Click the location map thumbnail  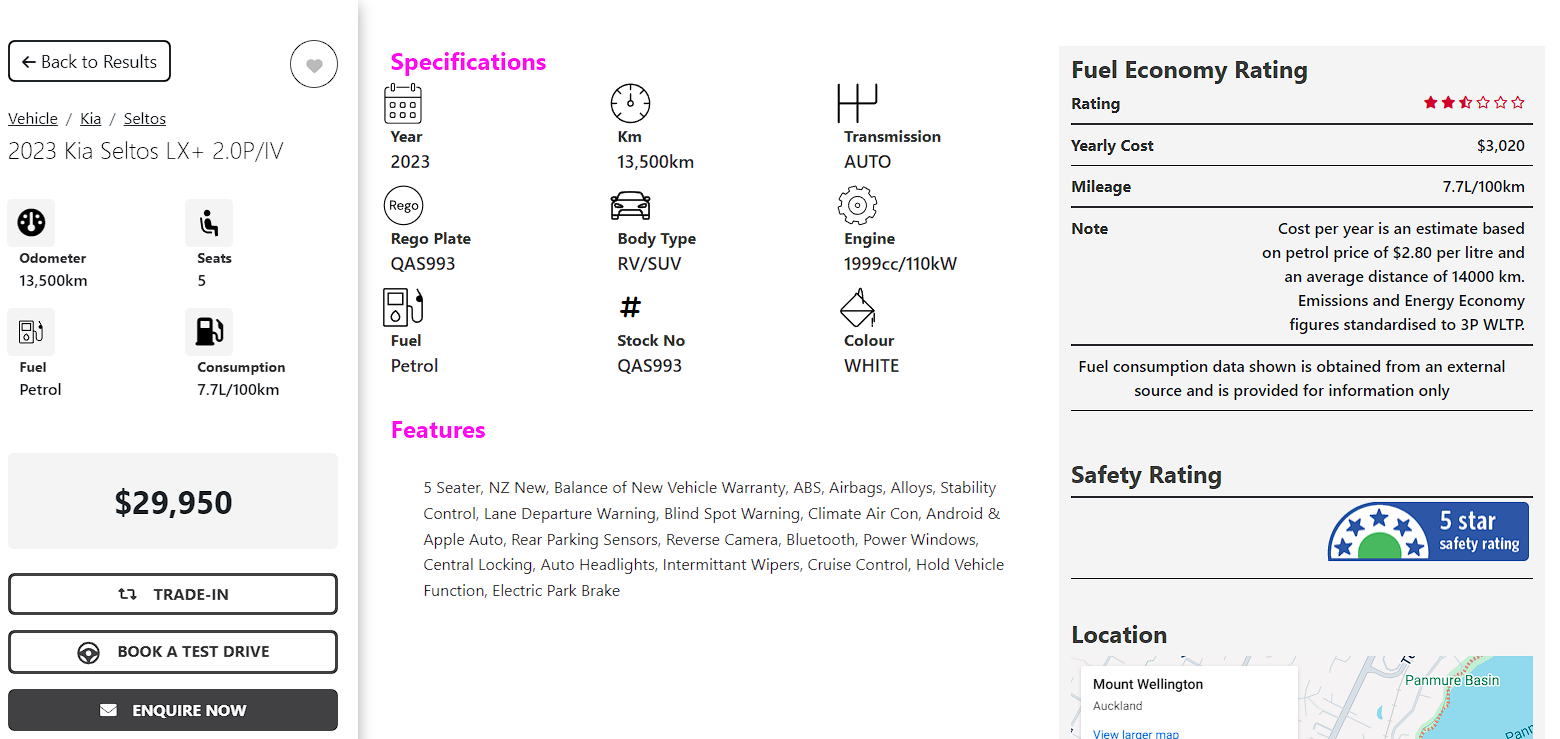click(1302, 698)
